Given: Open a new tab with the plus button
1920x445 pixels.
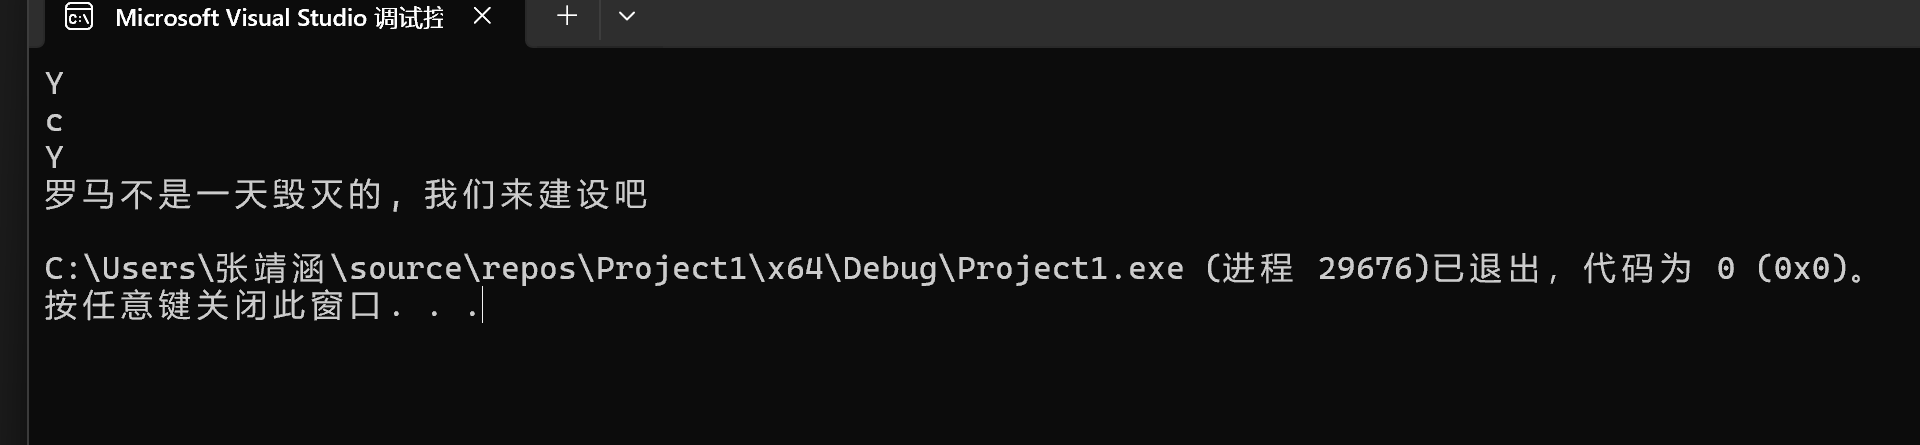Looking at the screenshot, I should [x=567, y=16].
